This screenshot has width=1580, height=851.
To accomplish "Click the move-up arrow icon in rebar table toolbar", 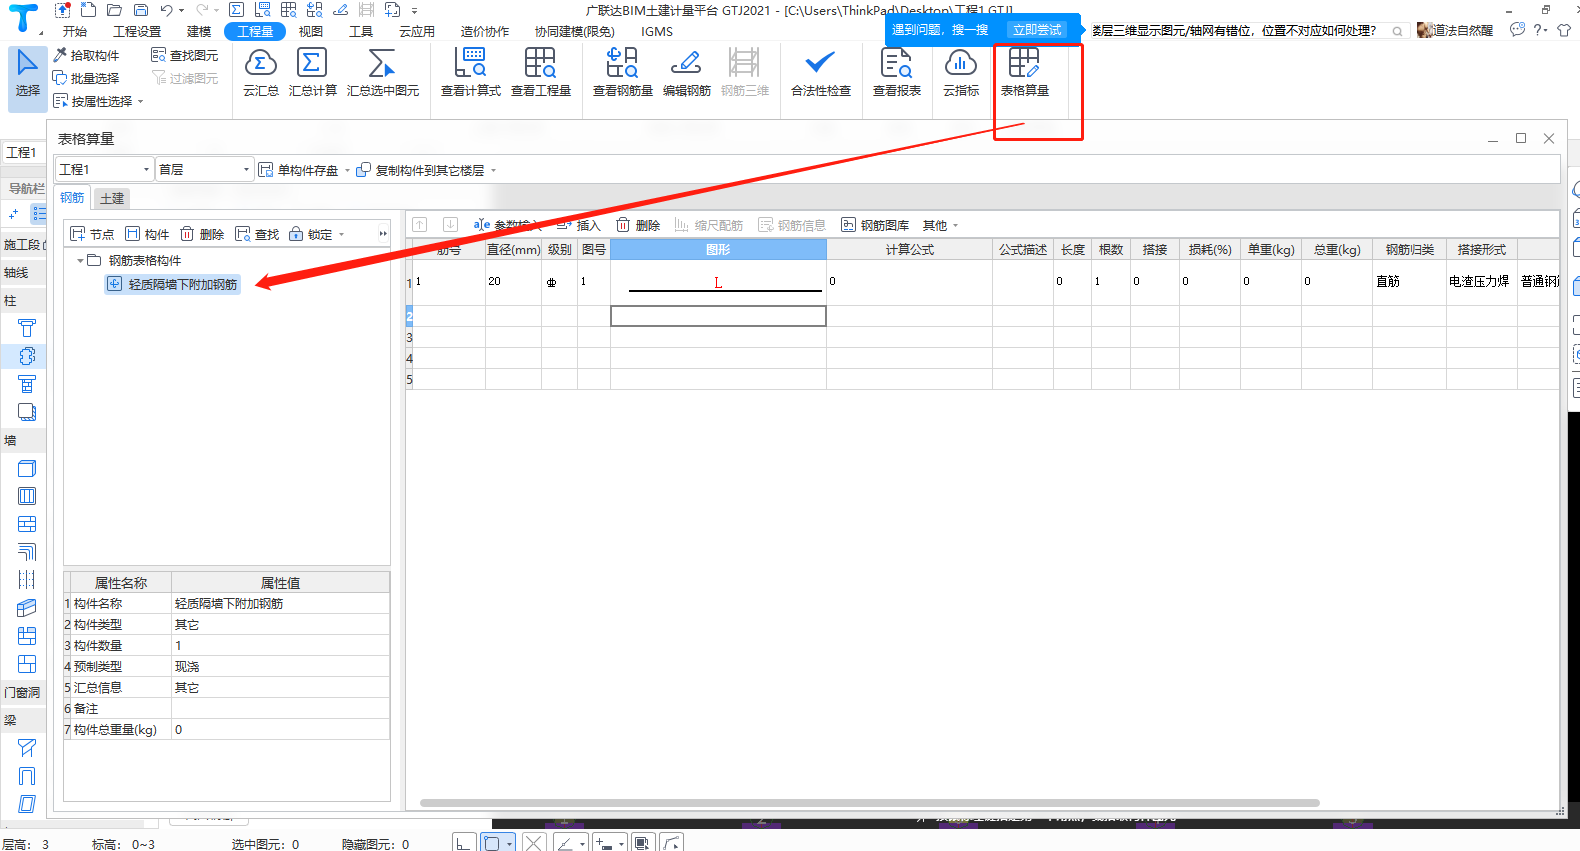I will [420, 225].
